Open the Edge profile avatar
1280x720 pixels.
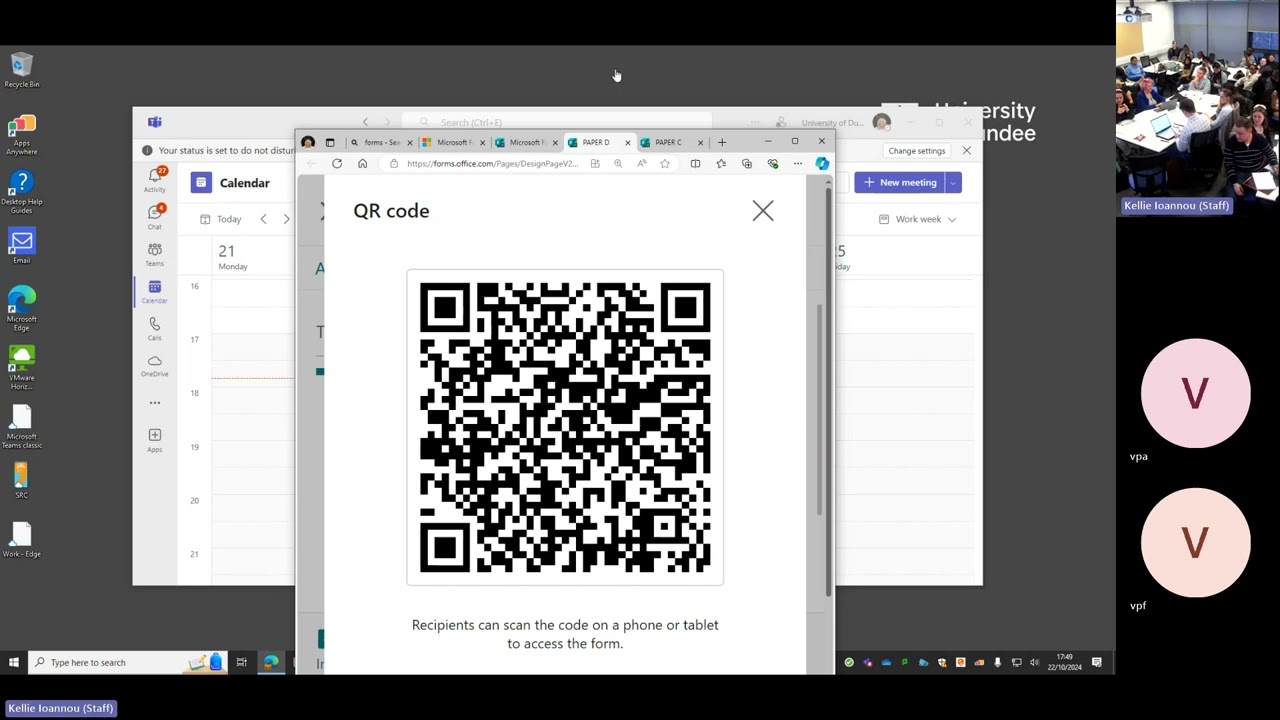[308, 142]
